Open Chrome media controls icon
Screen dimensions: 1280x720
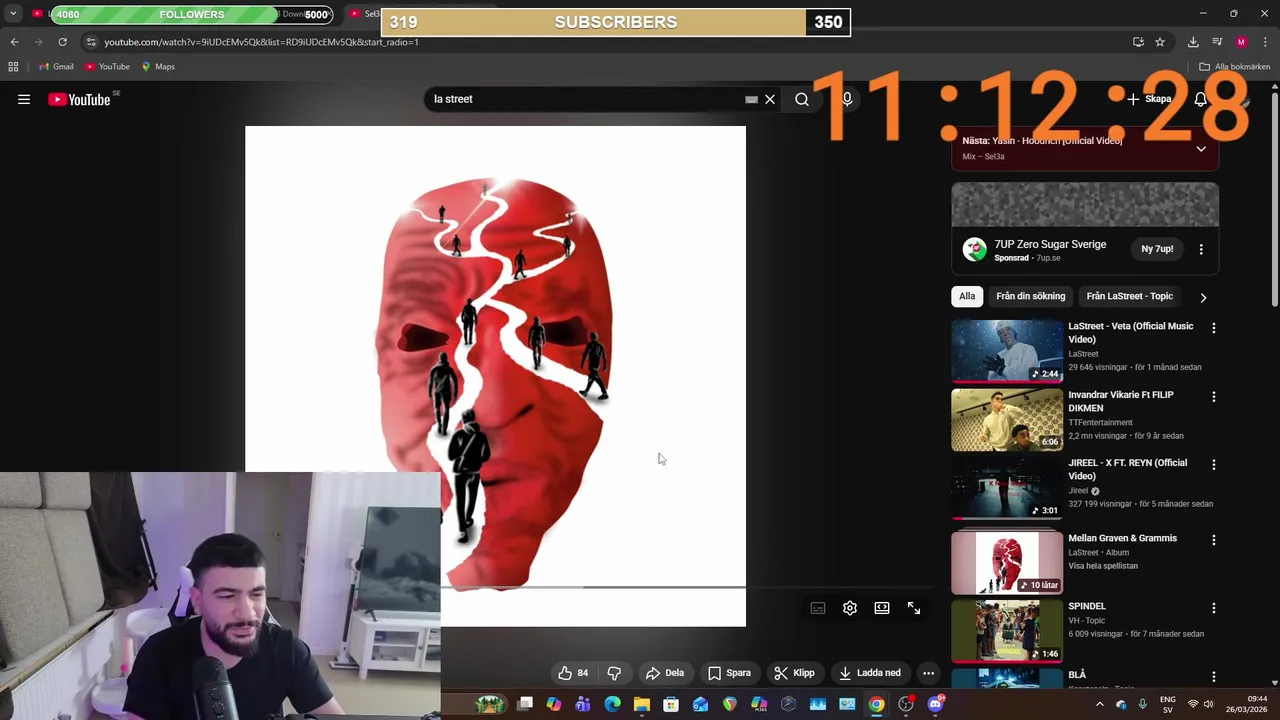pyautogui.click(x=1217, y=42)
